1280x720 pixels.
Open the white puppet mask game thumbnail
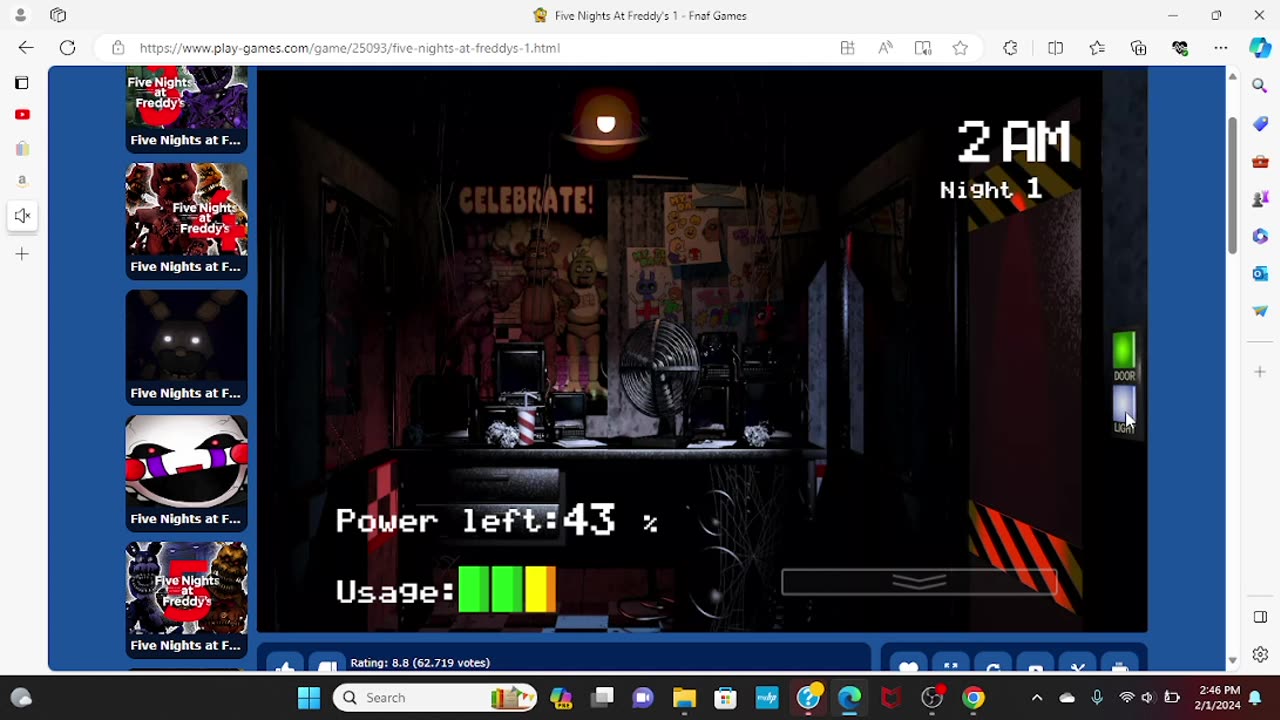[187, 473]
